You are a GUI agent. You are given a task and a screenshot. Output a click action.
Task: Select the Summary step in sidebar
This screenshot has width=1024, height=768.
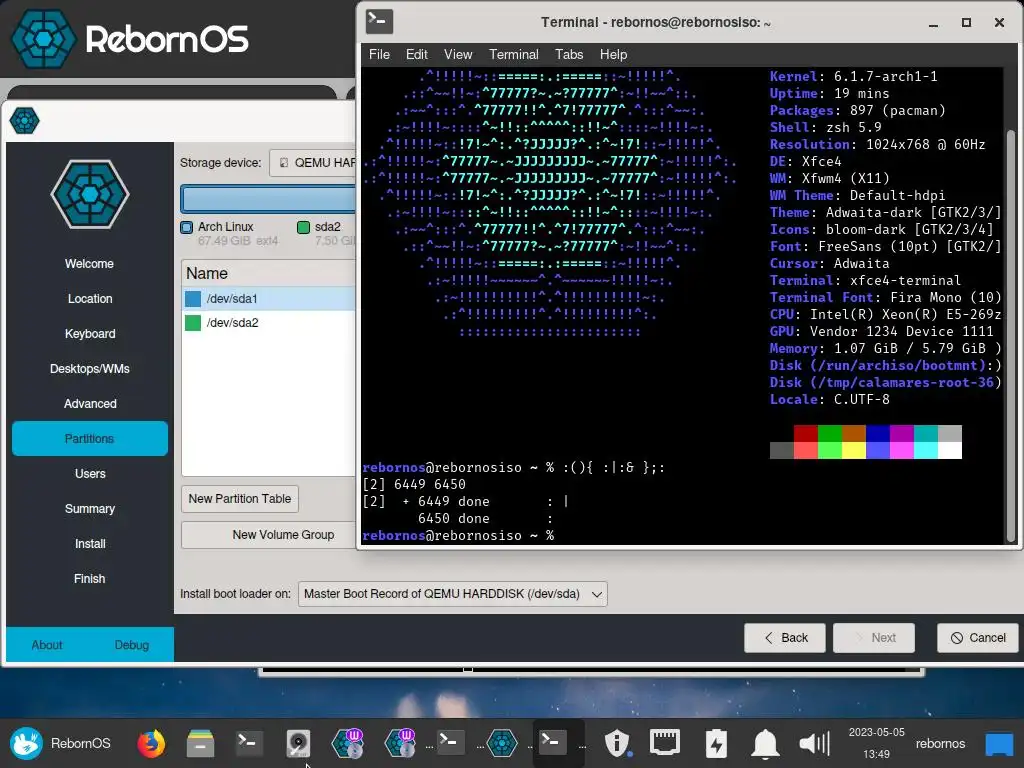(89, 509)
